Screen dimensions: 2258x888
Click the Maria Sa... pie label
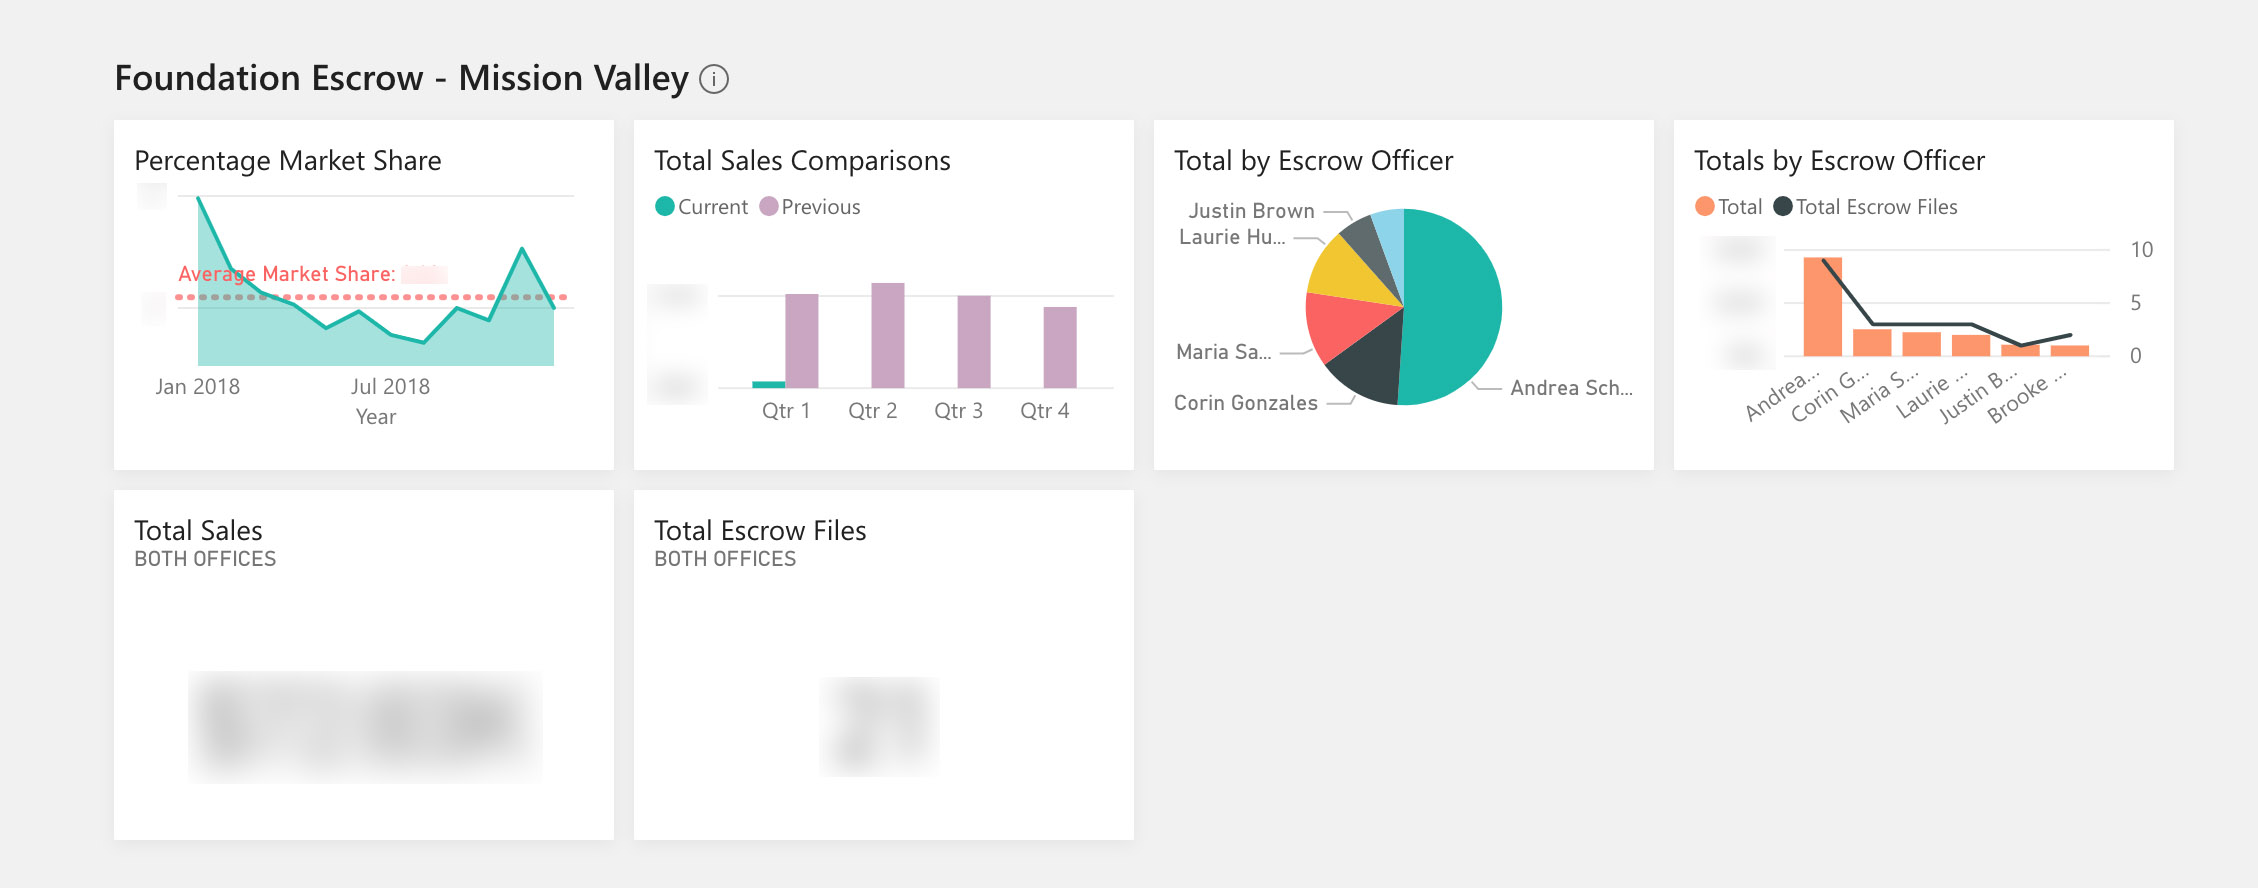(1224, 352)
